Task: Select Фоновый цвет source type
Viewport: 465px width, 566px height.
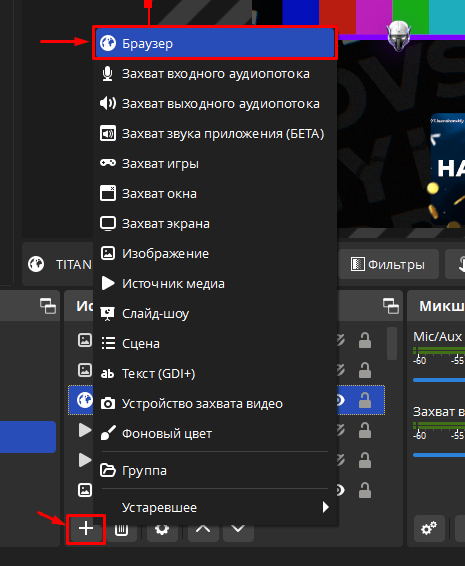Action: [215, 433]
